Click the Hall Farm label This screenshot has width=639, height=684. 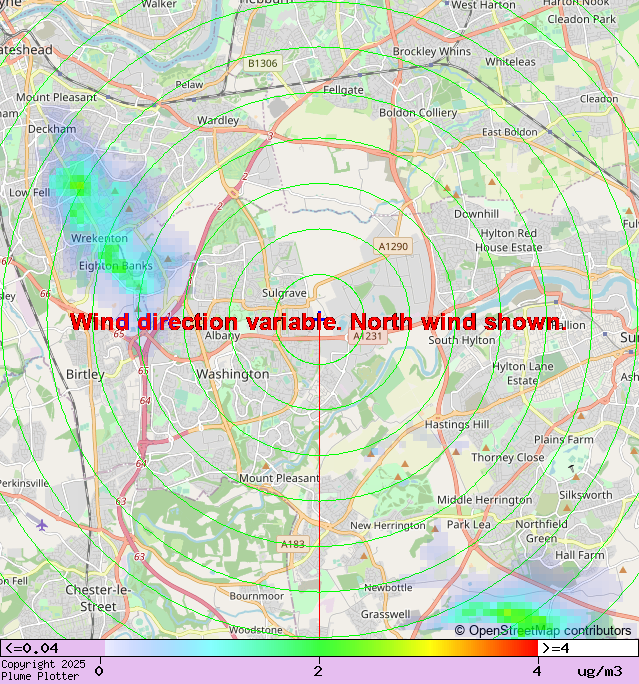click(x=580, y=555)
